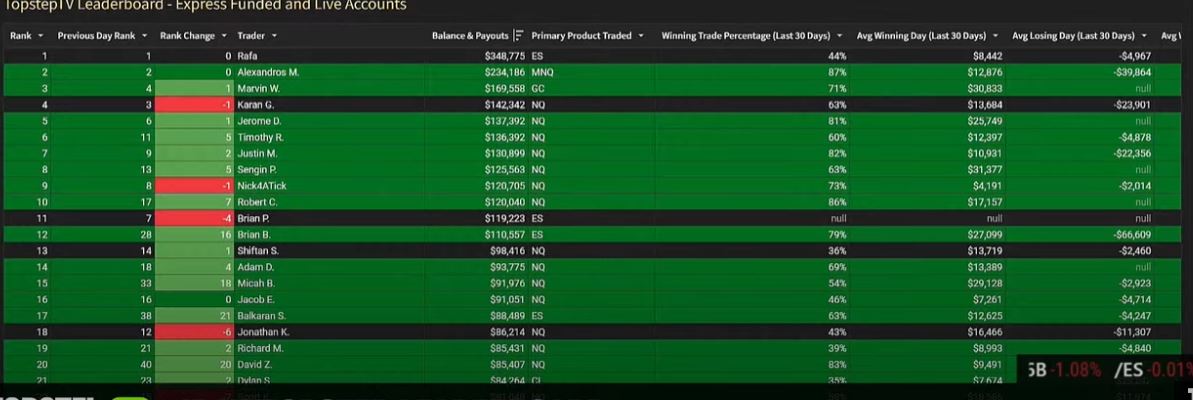Image resolution: width=1193 pixels, height=400 pixels.
Task: Click the -$39,864 avg losing day cell
Action: (x=1132, y=72)
